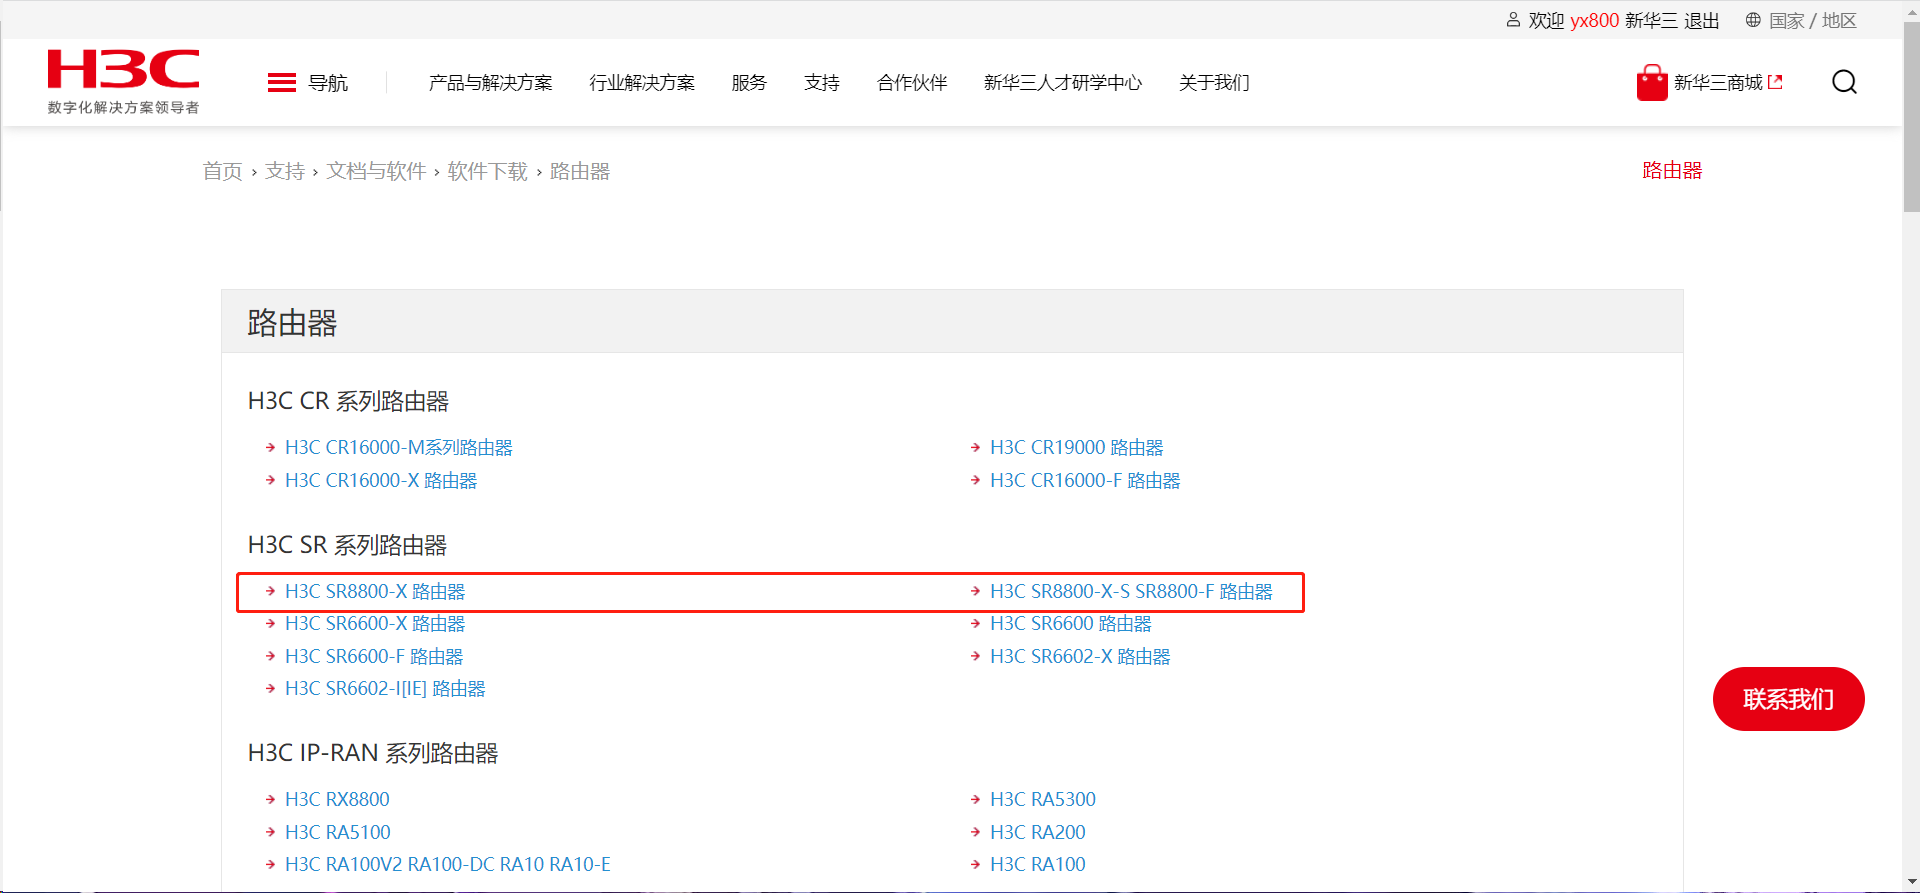The width and height of the screenshot is (1920, 893).
Task: Go to 文档与软件 in the breadcrumb
Action: pos(376,171)
